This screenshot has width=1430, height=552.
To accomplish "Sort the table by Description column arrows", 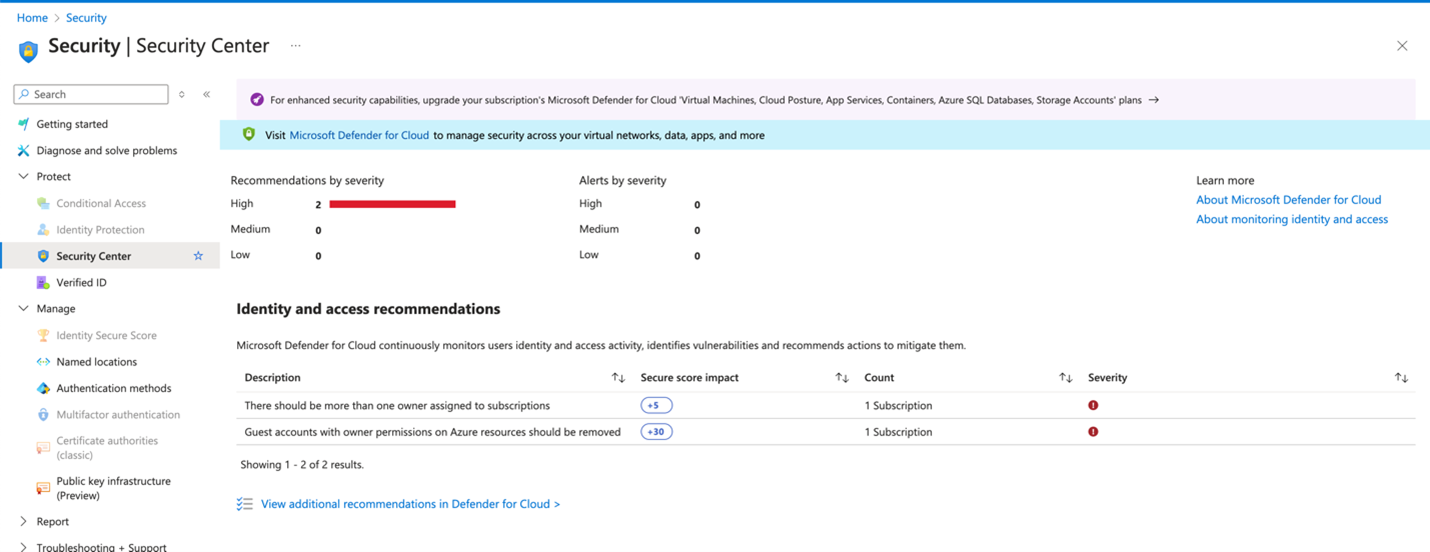I will (x=618, y=378).
